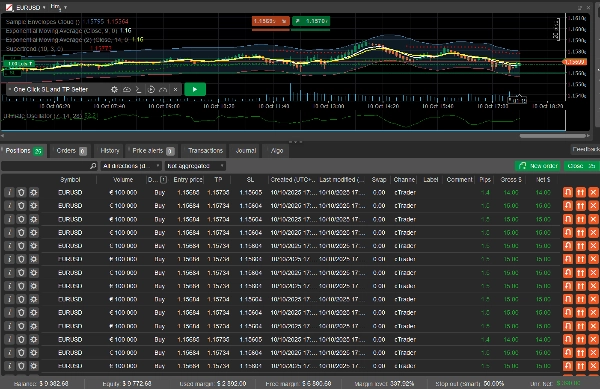600x389 pixels.
Task: Open the History tab
Action: point(110,151)
